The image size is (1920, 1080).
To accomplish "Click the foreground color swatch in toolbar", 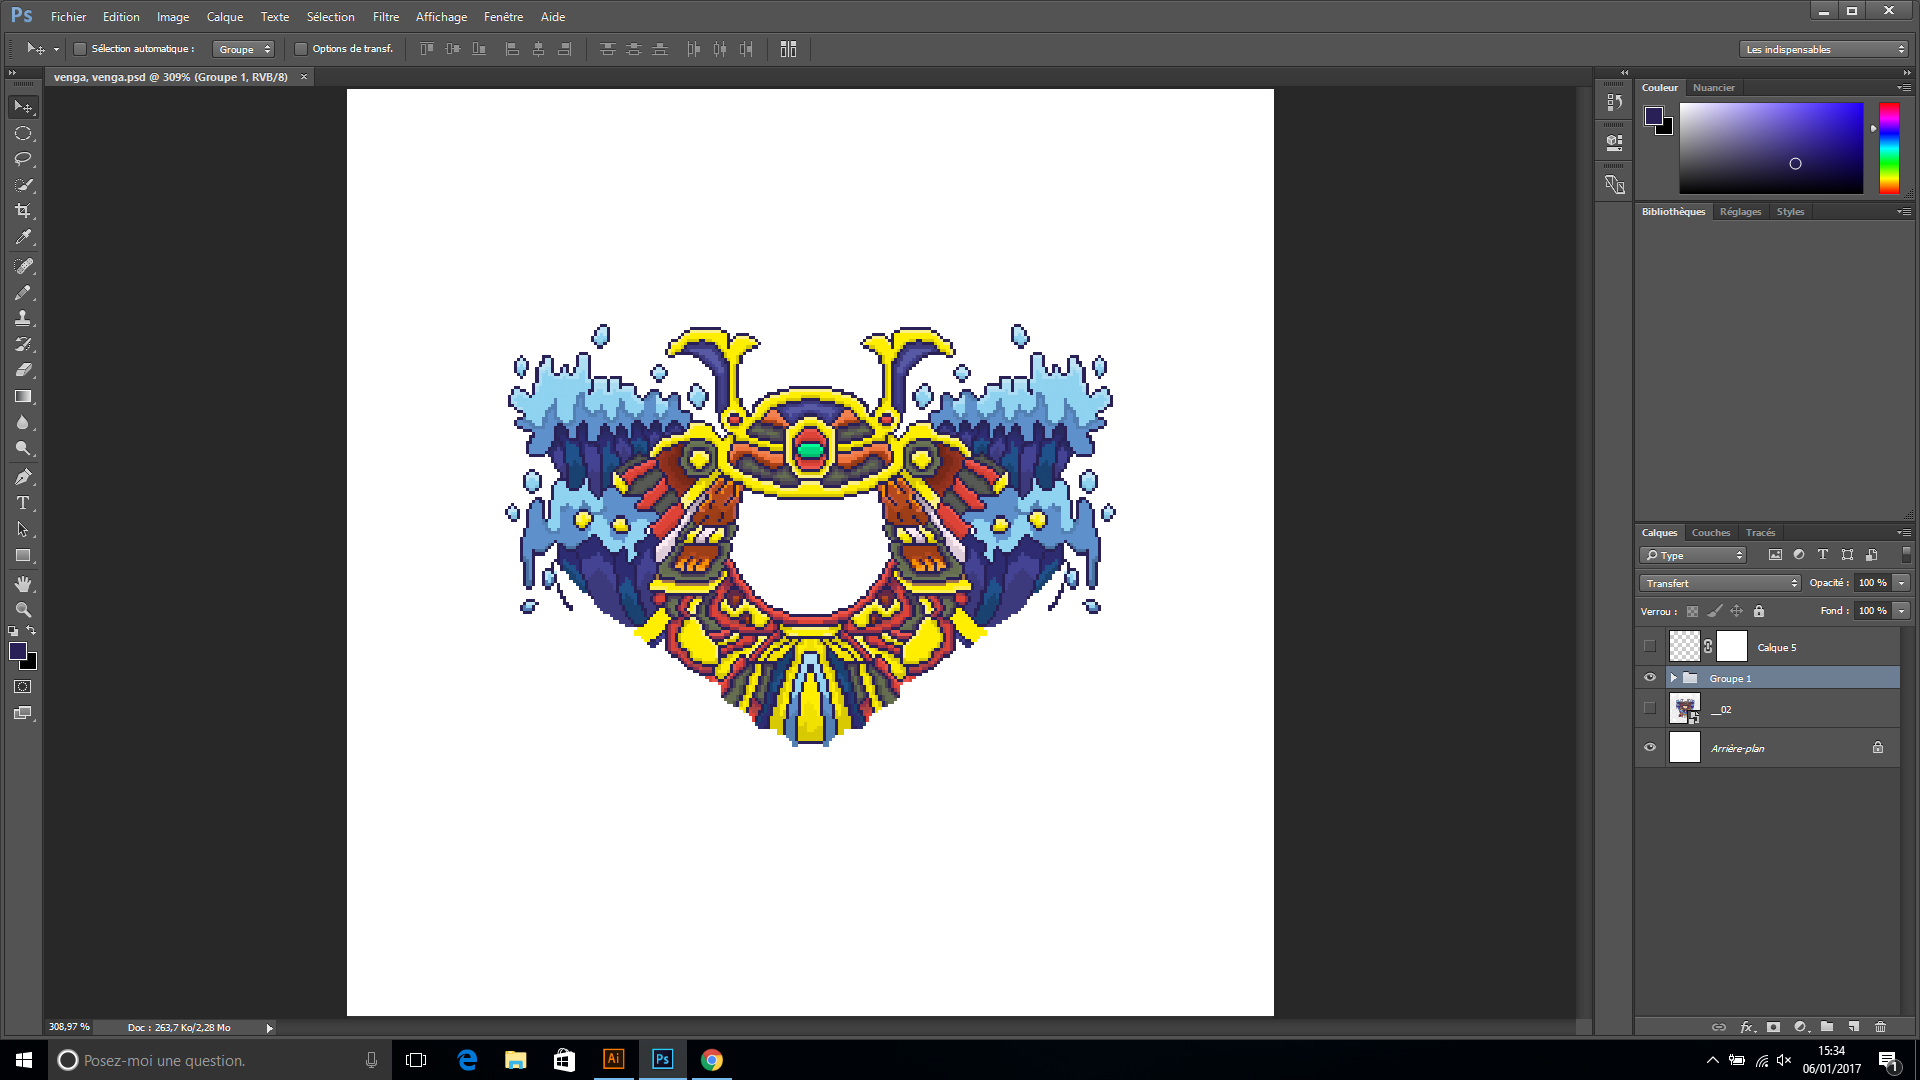I will (18, 651).
